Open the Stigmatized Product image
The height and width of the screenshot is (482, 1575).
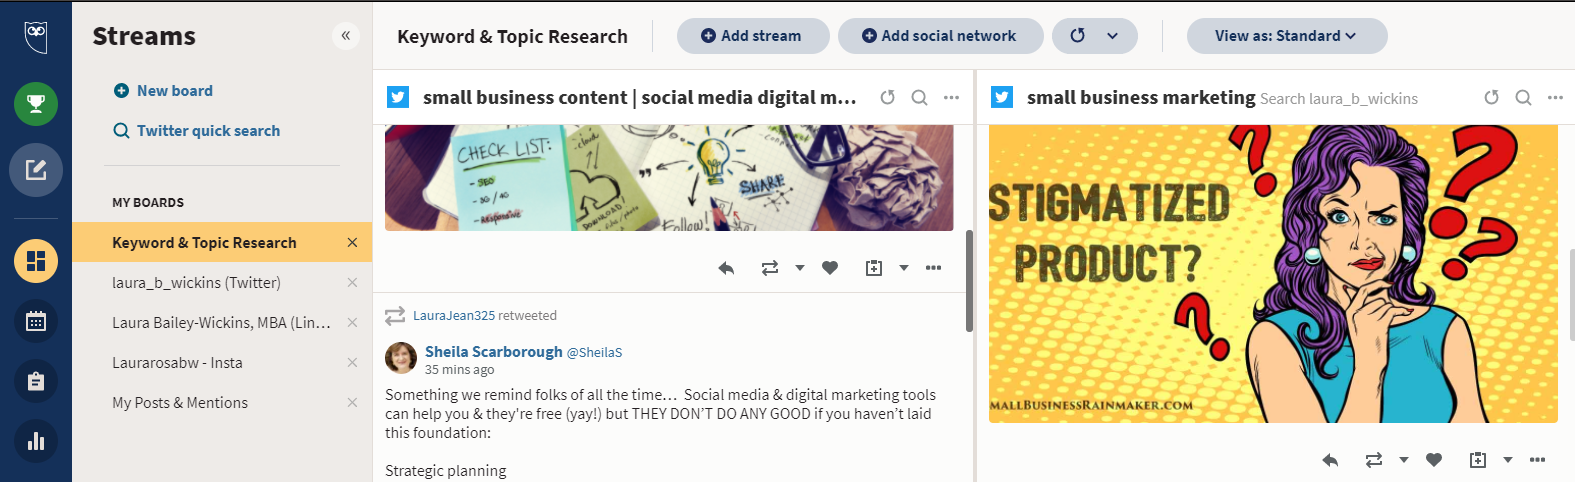point(1273,274)
